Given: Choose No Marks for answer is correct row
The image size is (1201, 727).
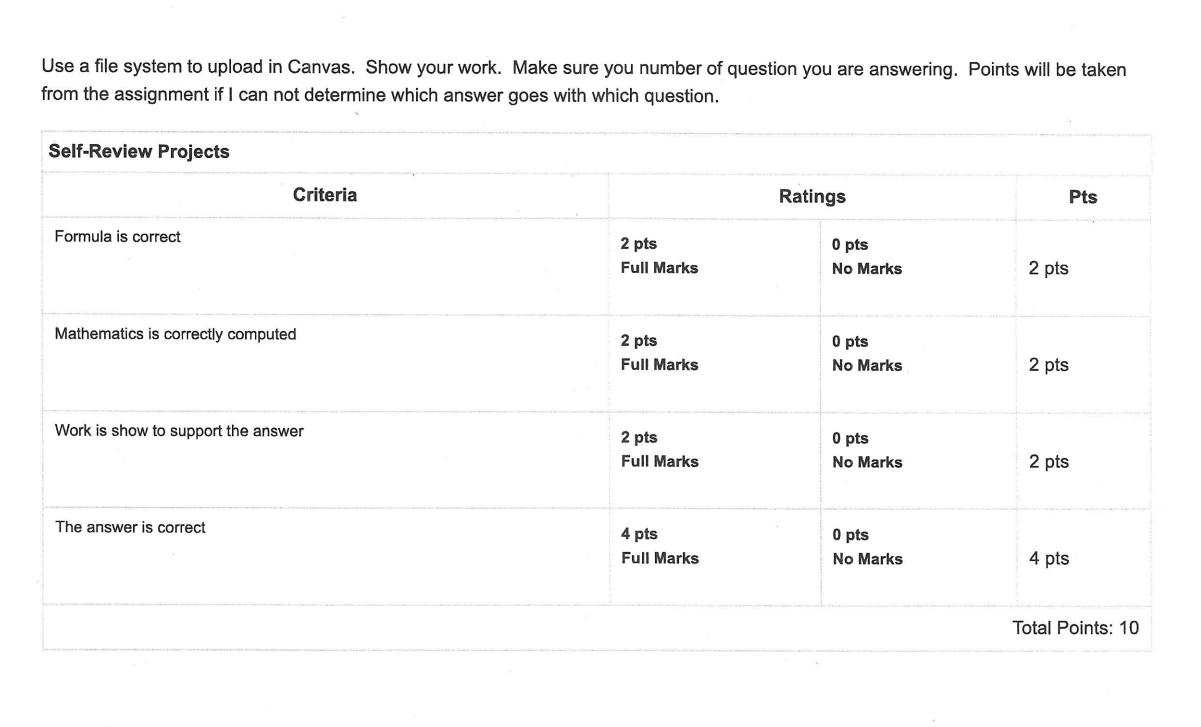Looking at the screenshot, I should (x=867, y=548).
